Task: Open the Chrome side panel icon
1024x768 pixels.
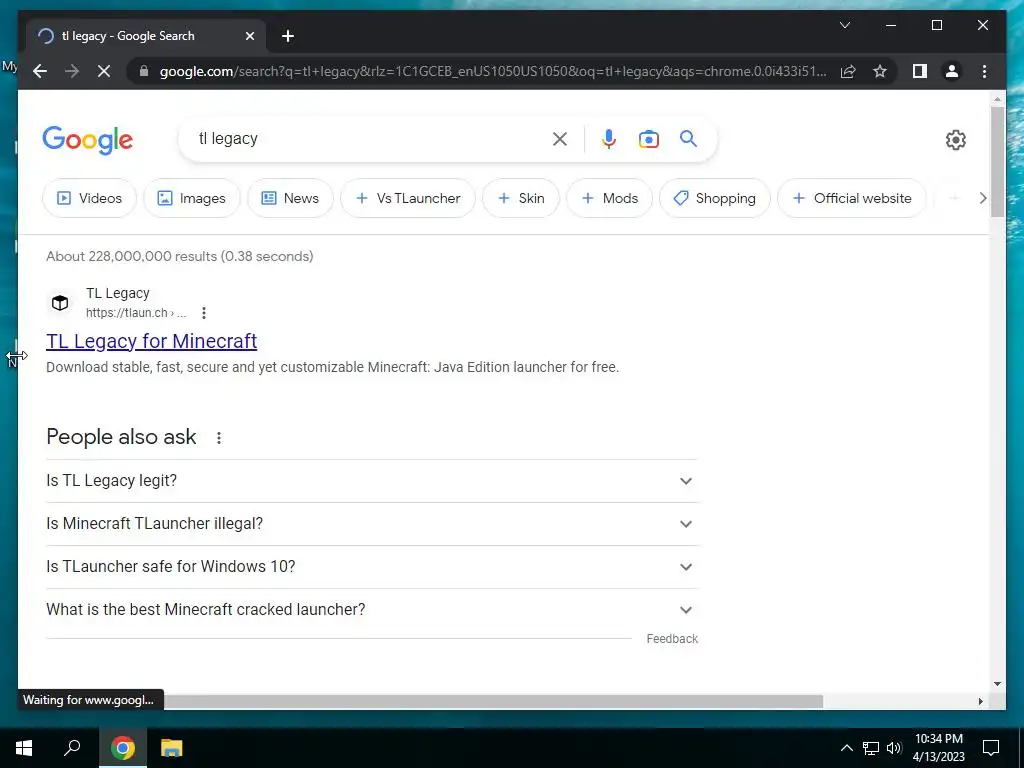Action: point(920,71)
